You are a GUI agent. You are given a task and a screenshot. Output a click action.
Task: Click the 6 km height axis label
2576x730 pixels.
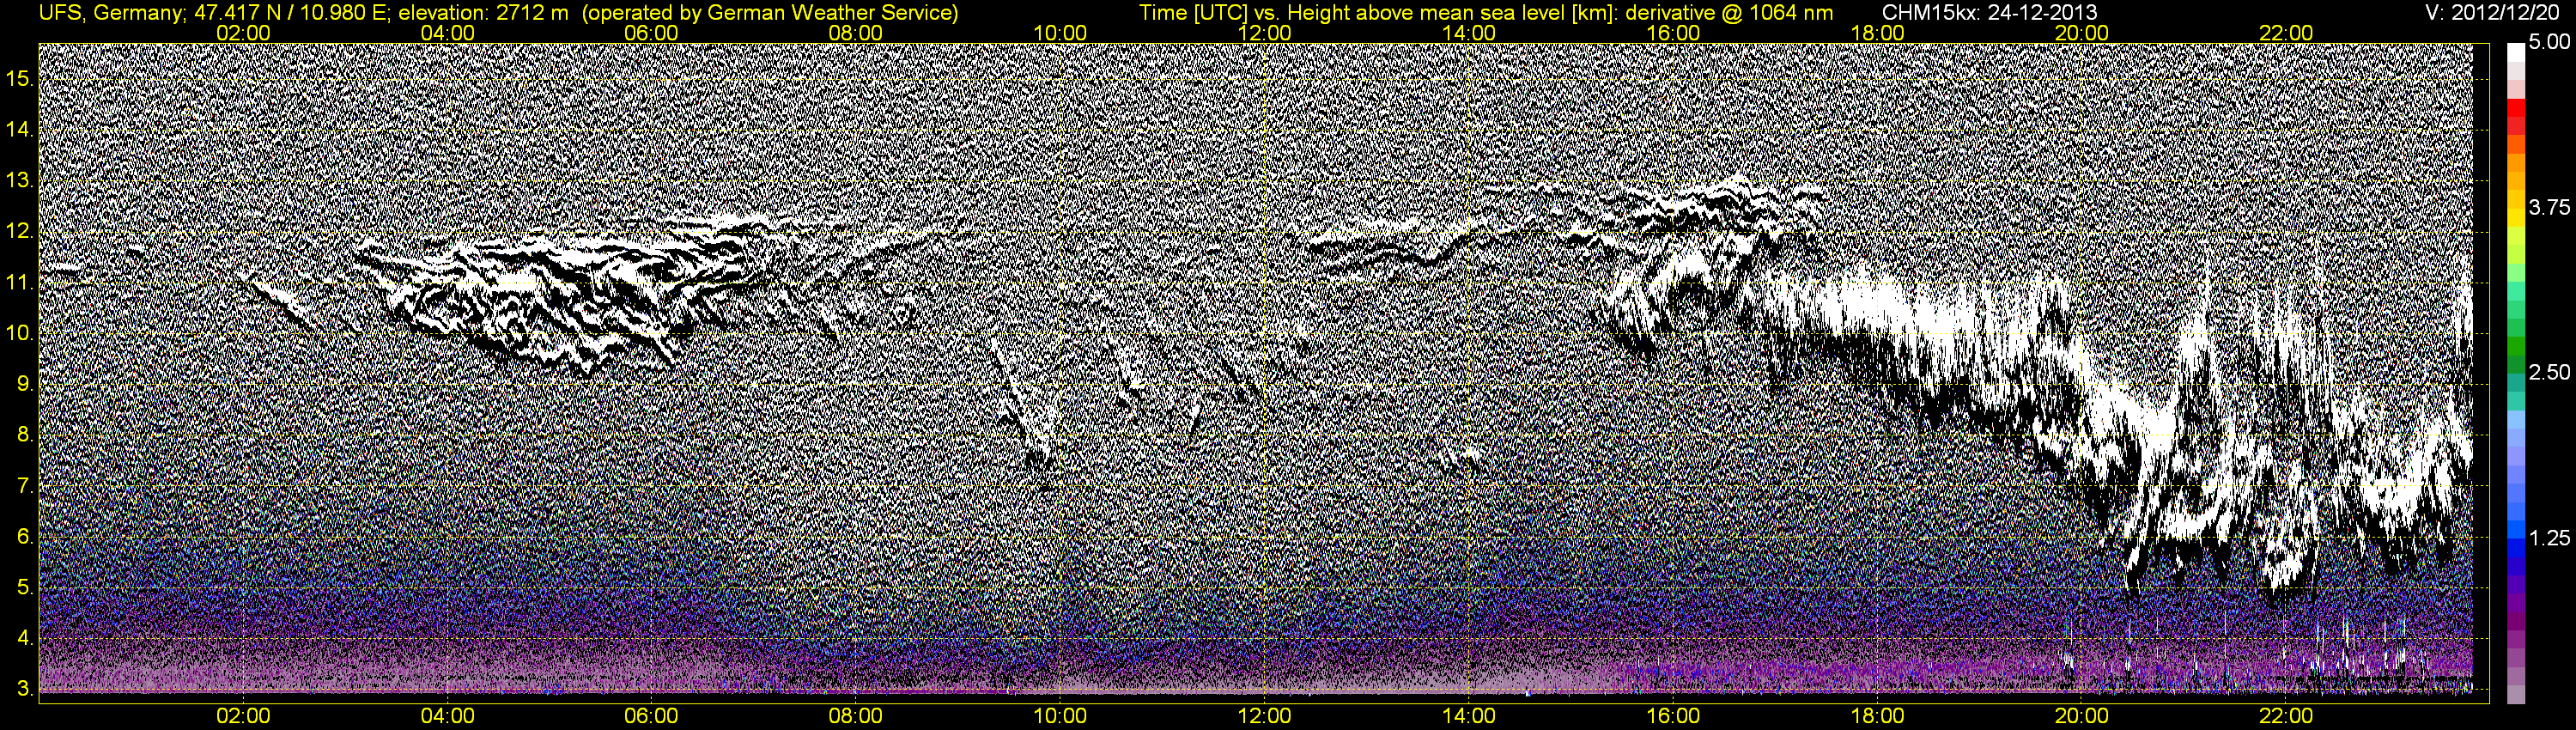(24, 537)
